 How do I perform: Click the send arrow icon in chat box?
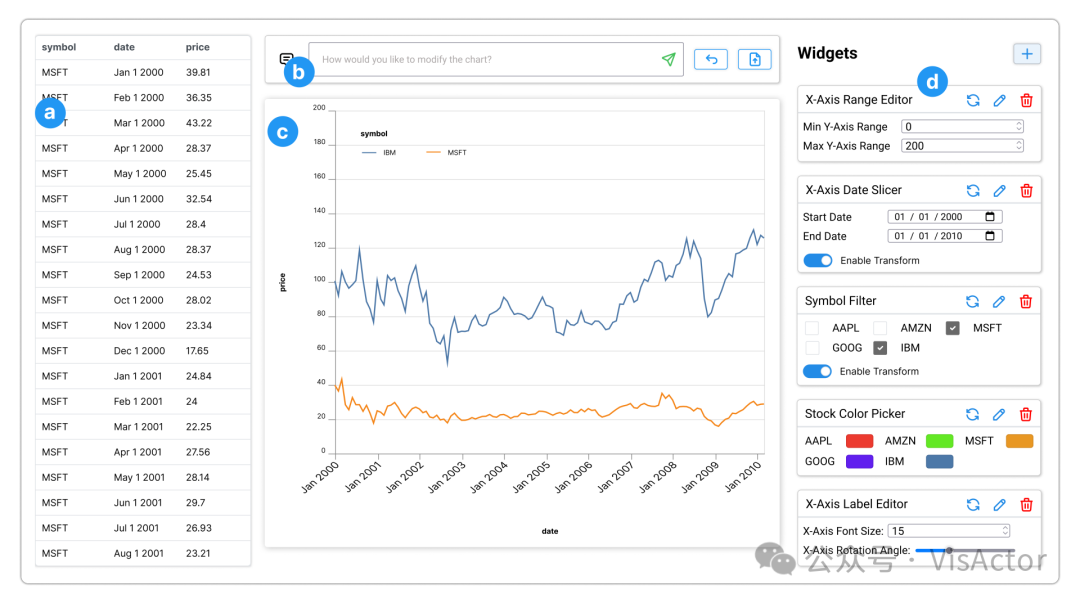click(x=668, y=60)
